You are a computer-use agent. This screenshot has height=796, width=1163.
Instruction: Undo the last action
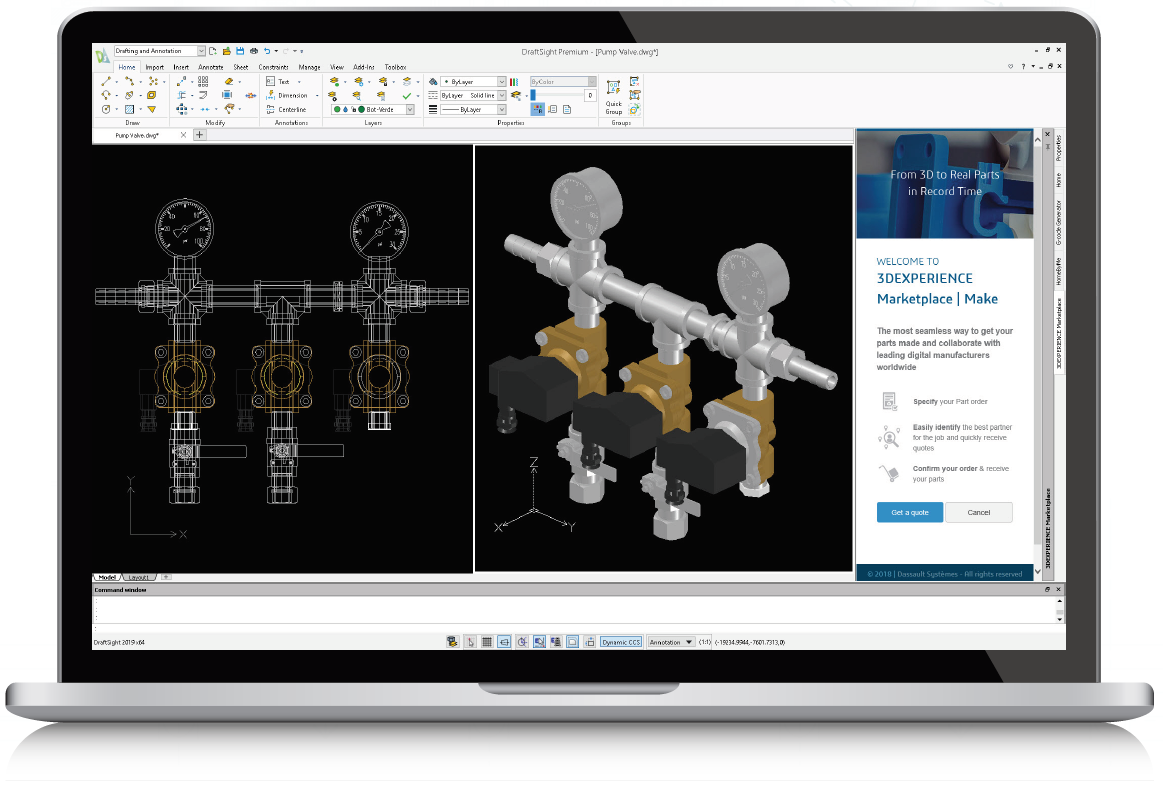[266, 49]
